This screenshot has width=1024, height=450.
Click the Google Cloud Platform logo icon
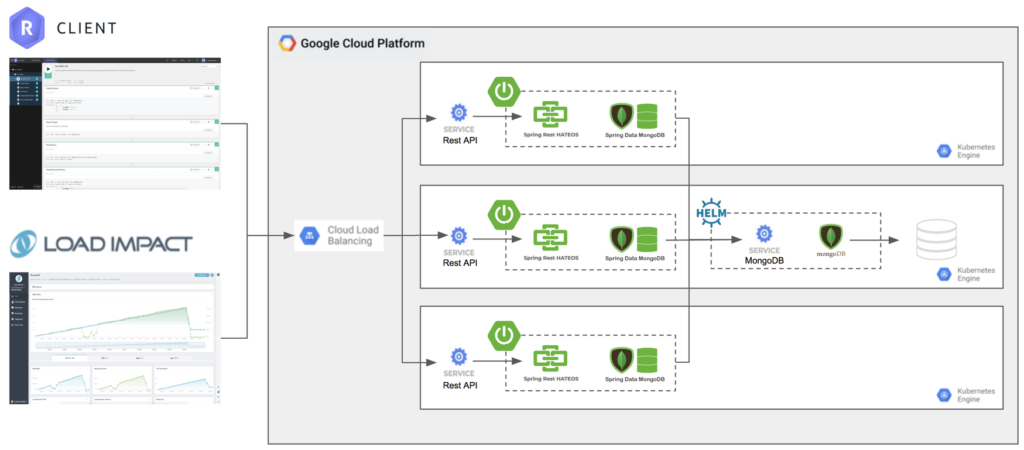(x=287, y=43)
